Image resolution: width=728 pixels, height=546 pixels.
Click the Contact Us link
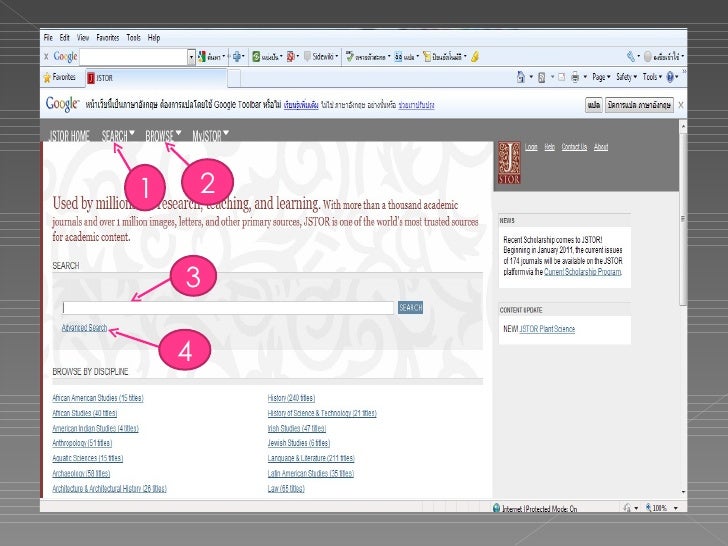574,147
